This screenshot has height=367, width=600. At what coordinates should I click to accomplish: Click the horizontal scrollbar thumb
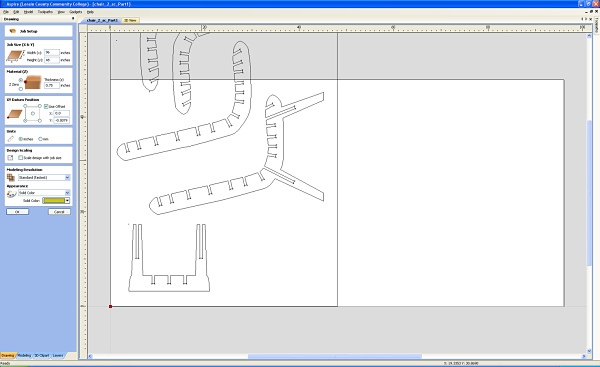coord(335,356)
